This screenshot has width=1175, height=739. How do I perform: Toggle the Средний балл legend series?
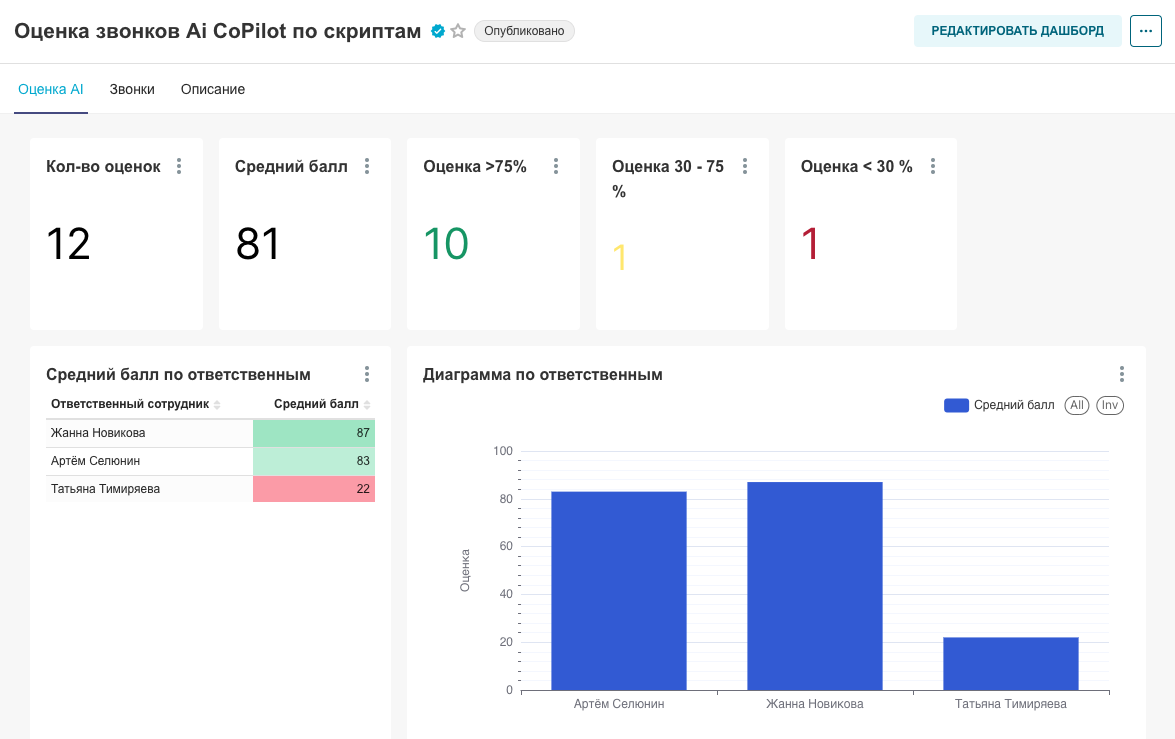[999, 405]
